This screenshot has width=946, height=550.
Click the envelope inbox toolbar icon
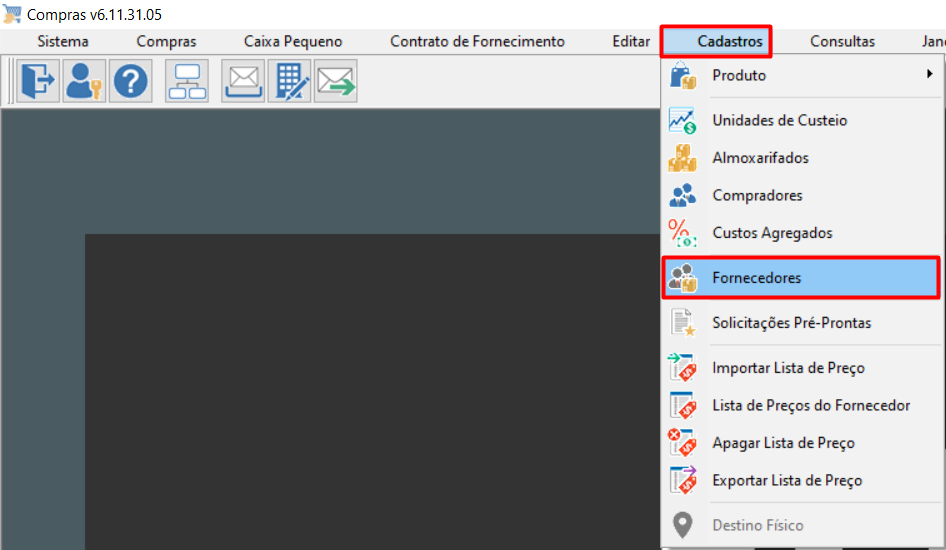click(x=243, y=81)
